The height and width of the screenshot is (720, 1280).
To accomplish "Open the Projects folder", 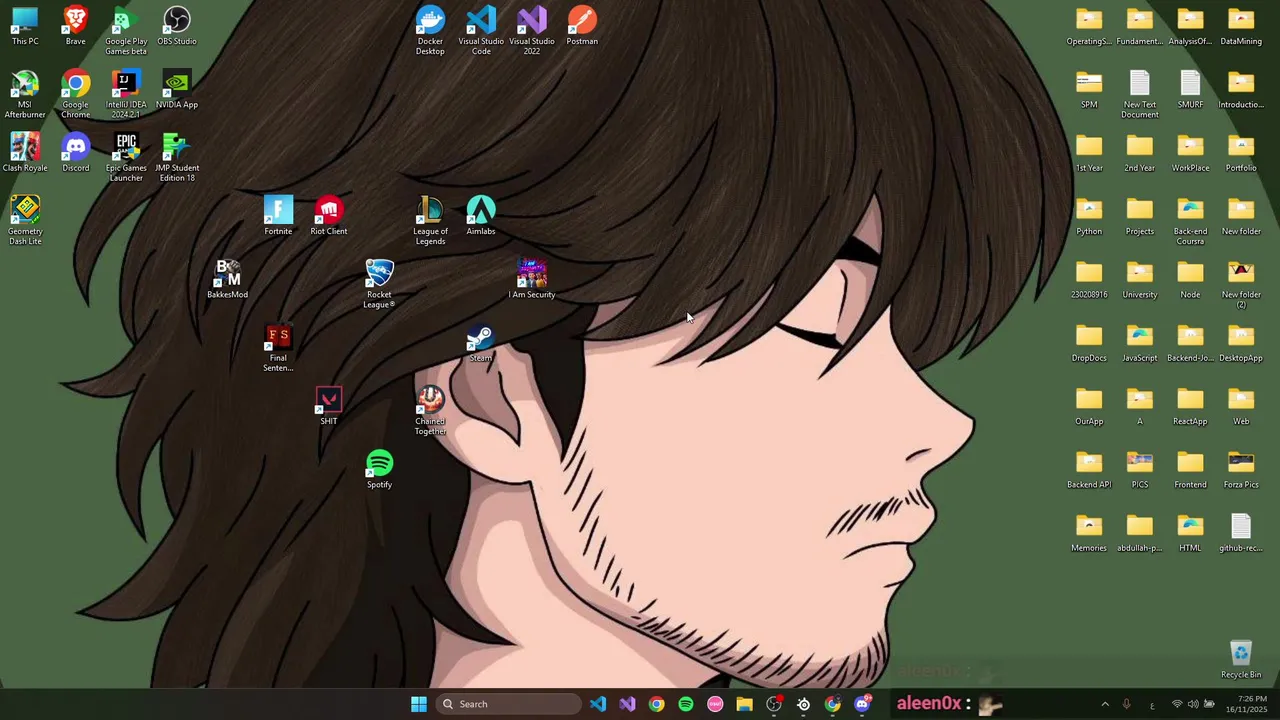I will (x=1140, y=216).
